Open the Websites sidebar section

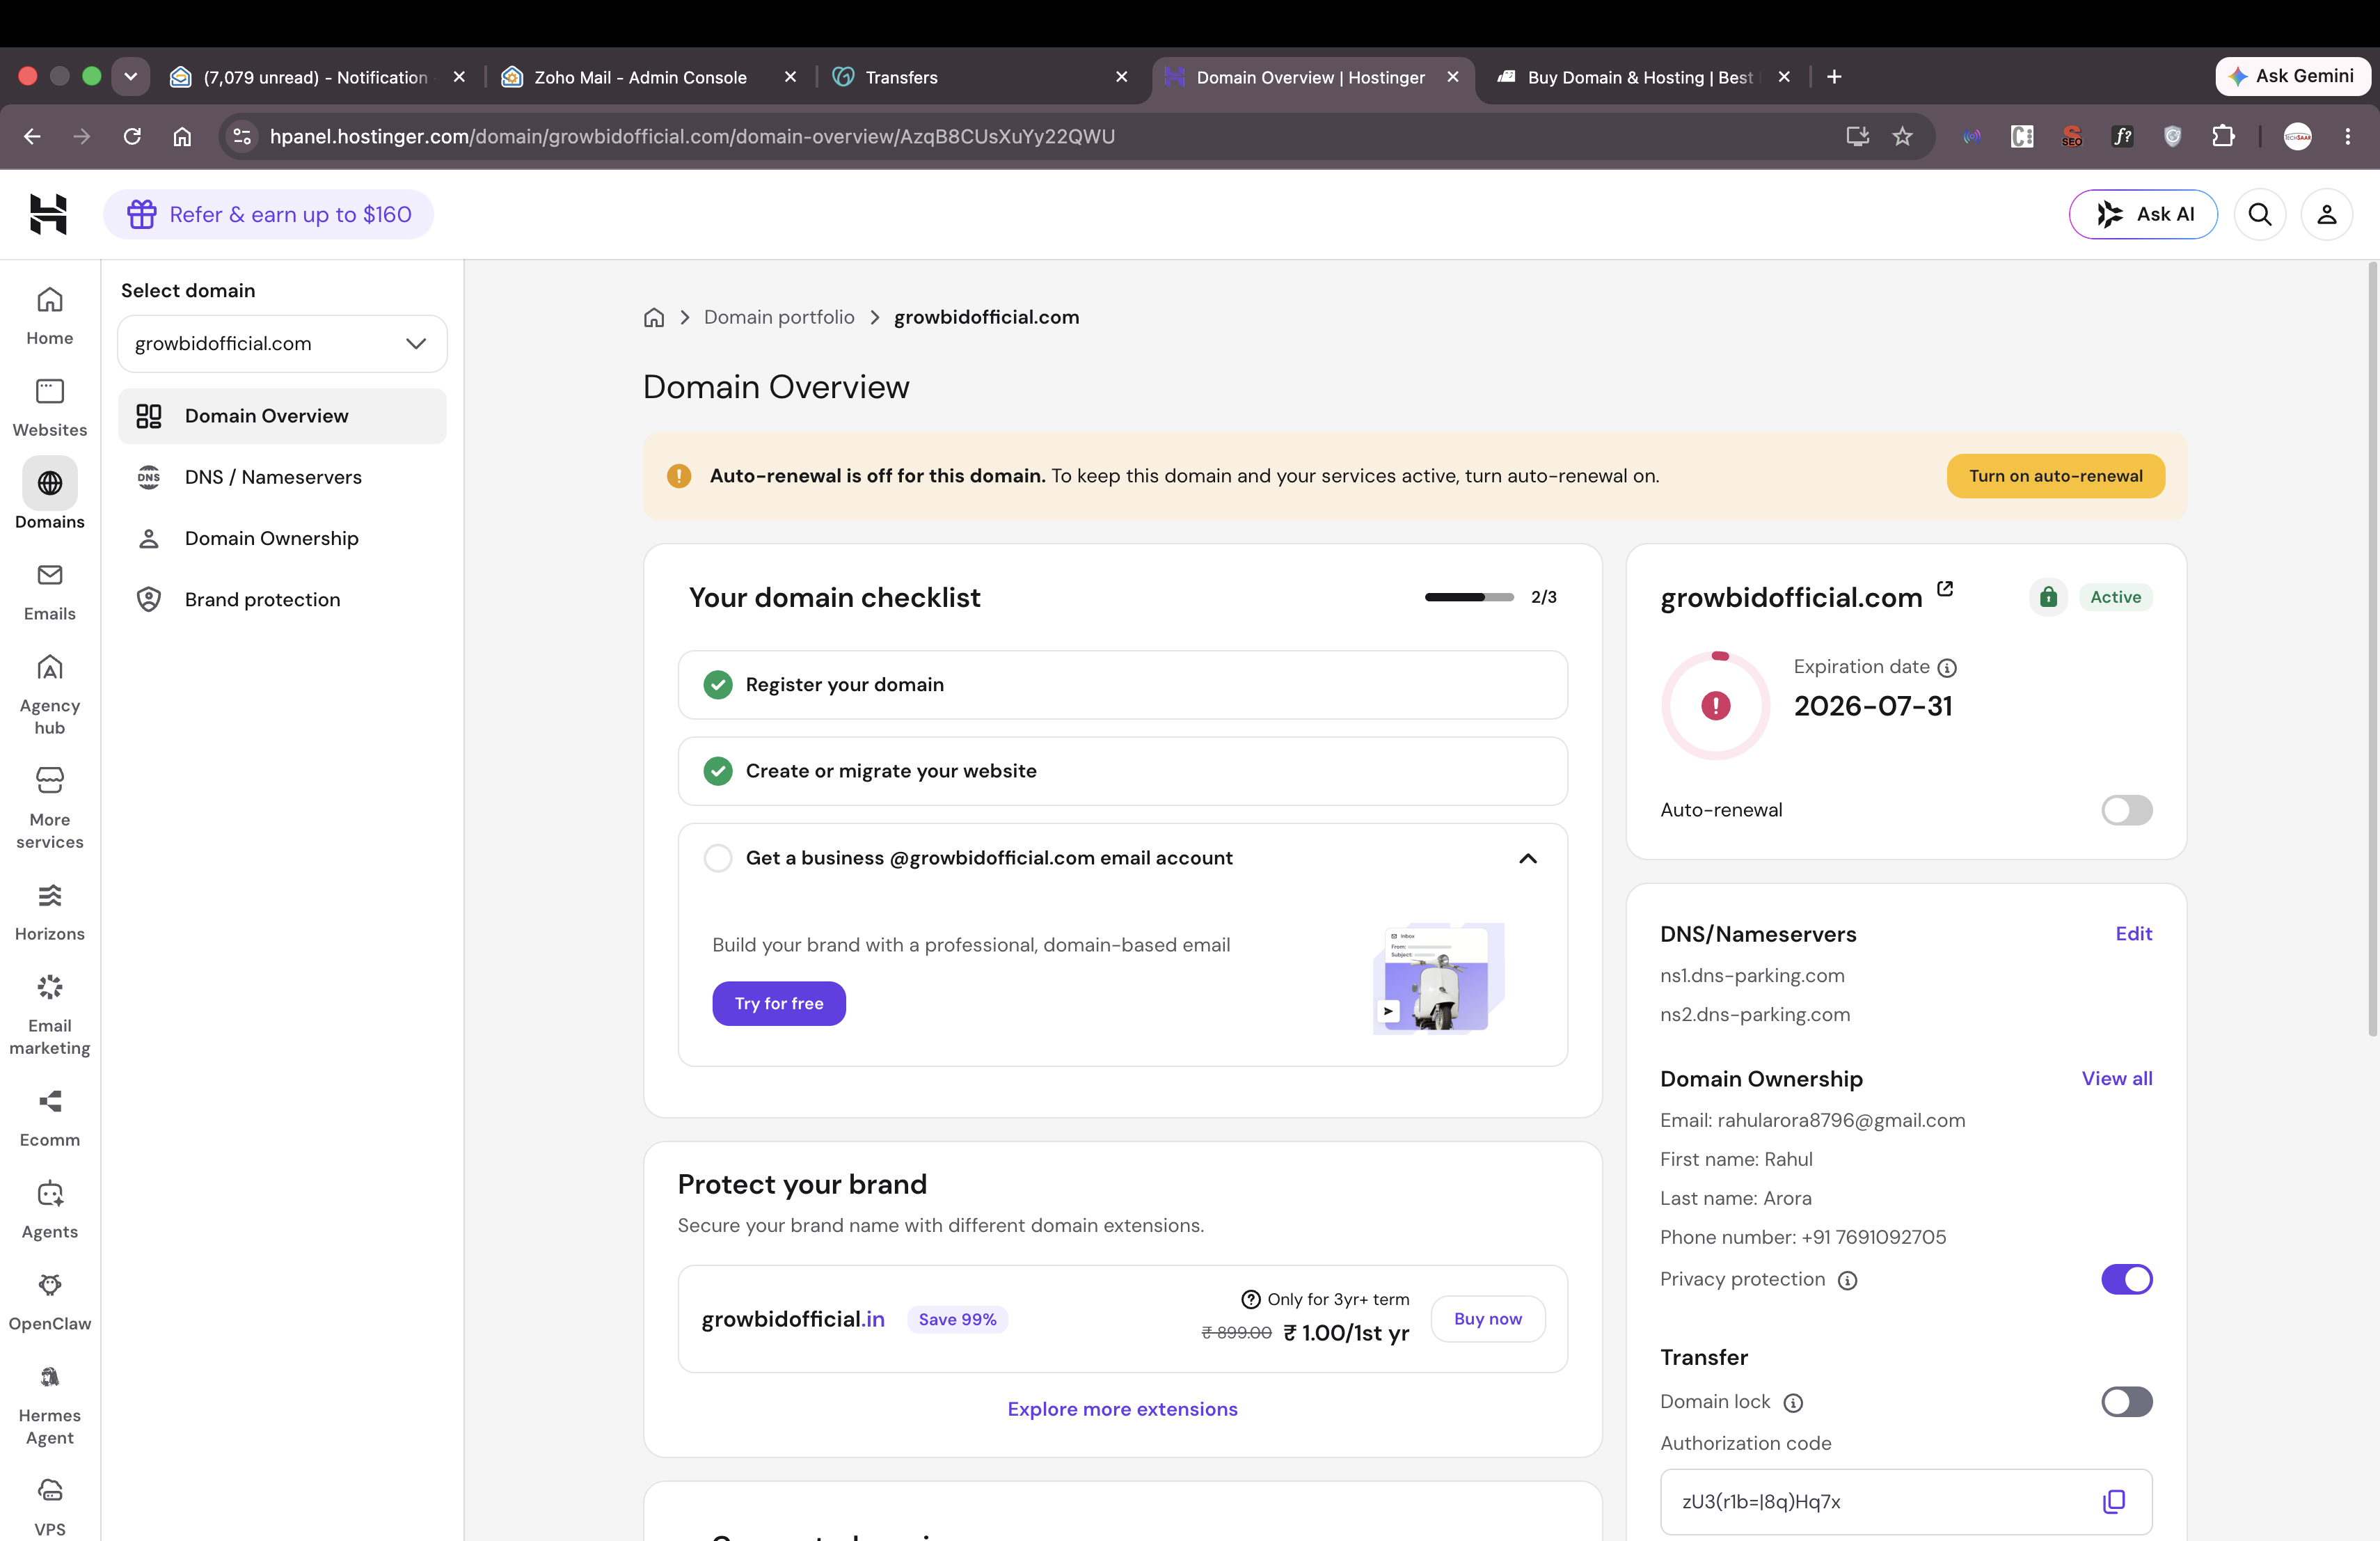tap(49, 408)
